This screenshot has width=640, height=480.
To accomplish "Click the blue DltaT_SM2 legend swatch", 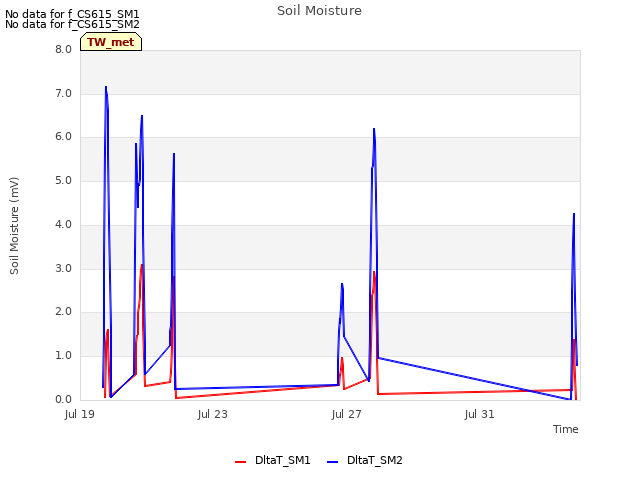I will click(x=333, y=462).
